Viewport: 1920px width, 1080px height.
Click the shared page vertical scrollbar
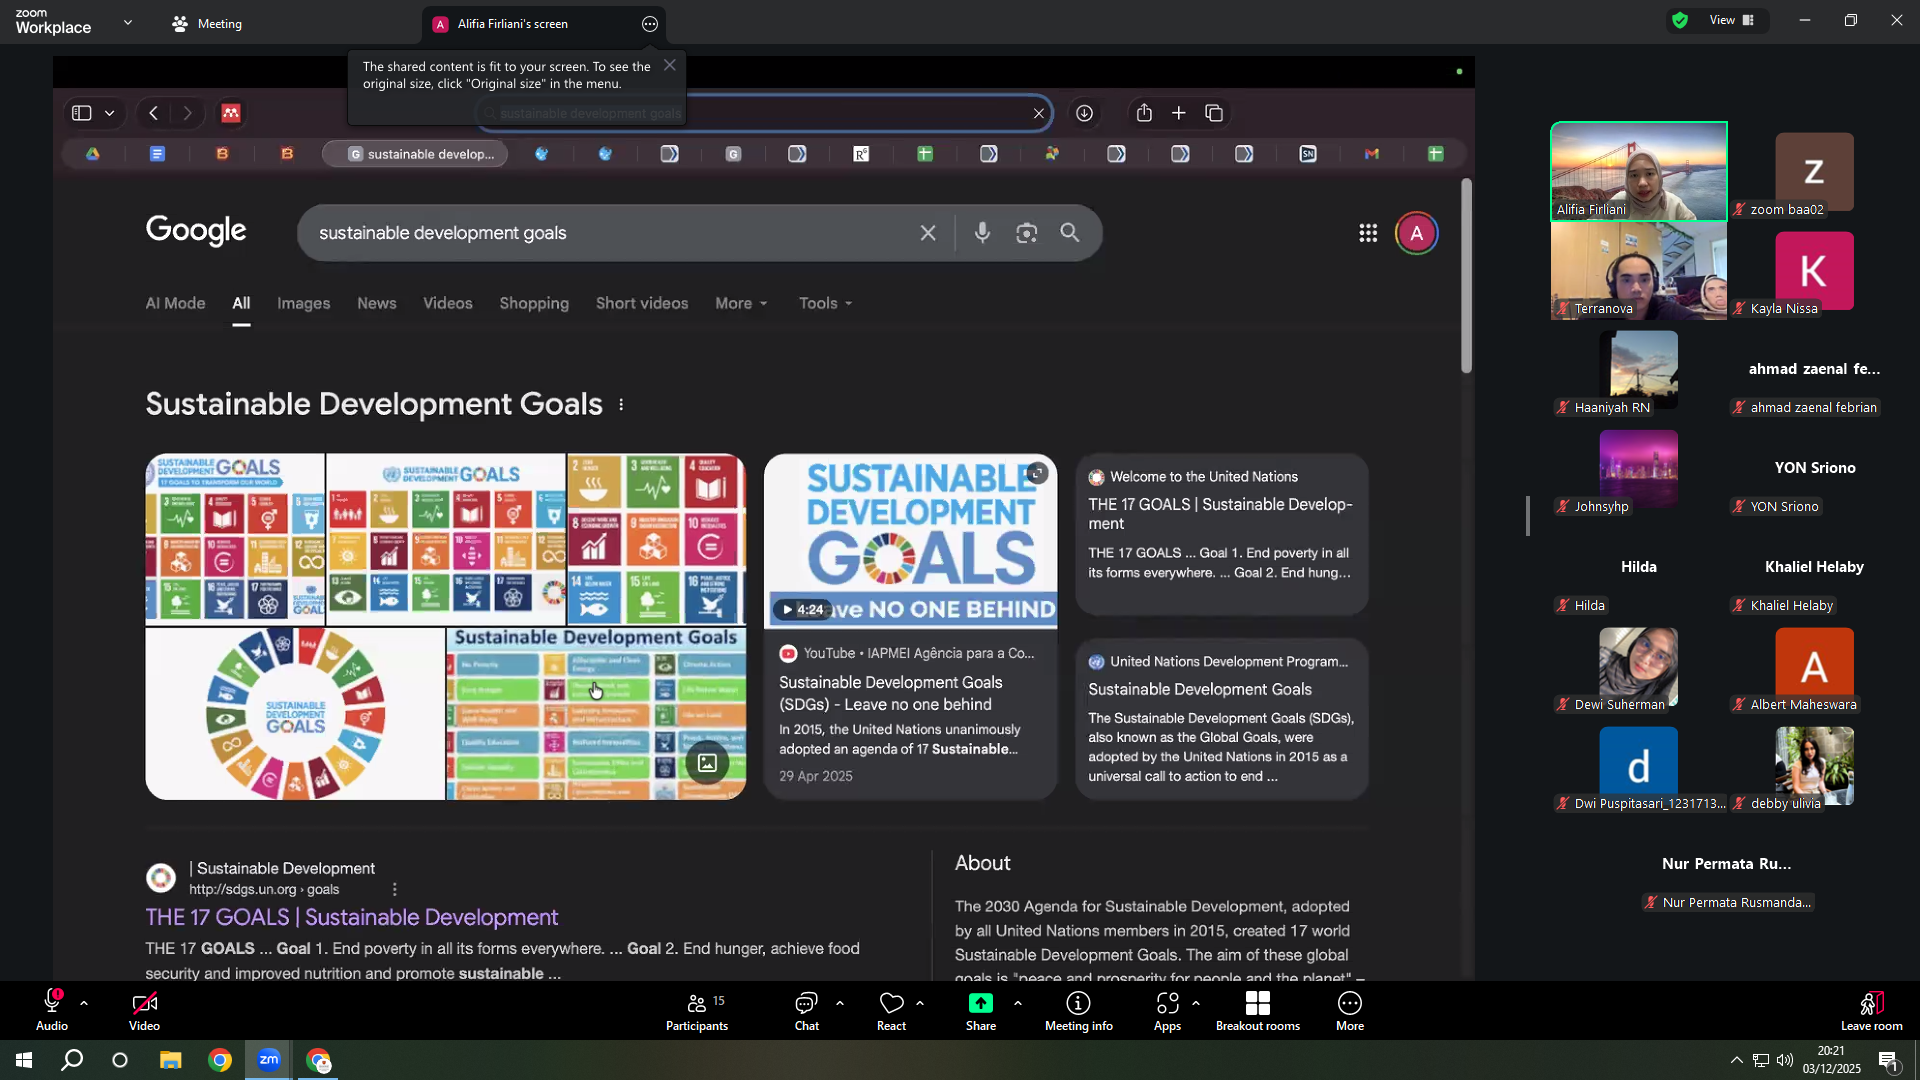[x=1466, y=276]
